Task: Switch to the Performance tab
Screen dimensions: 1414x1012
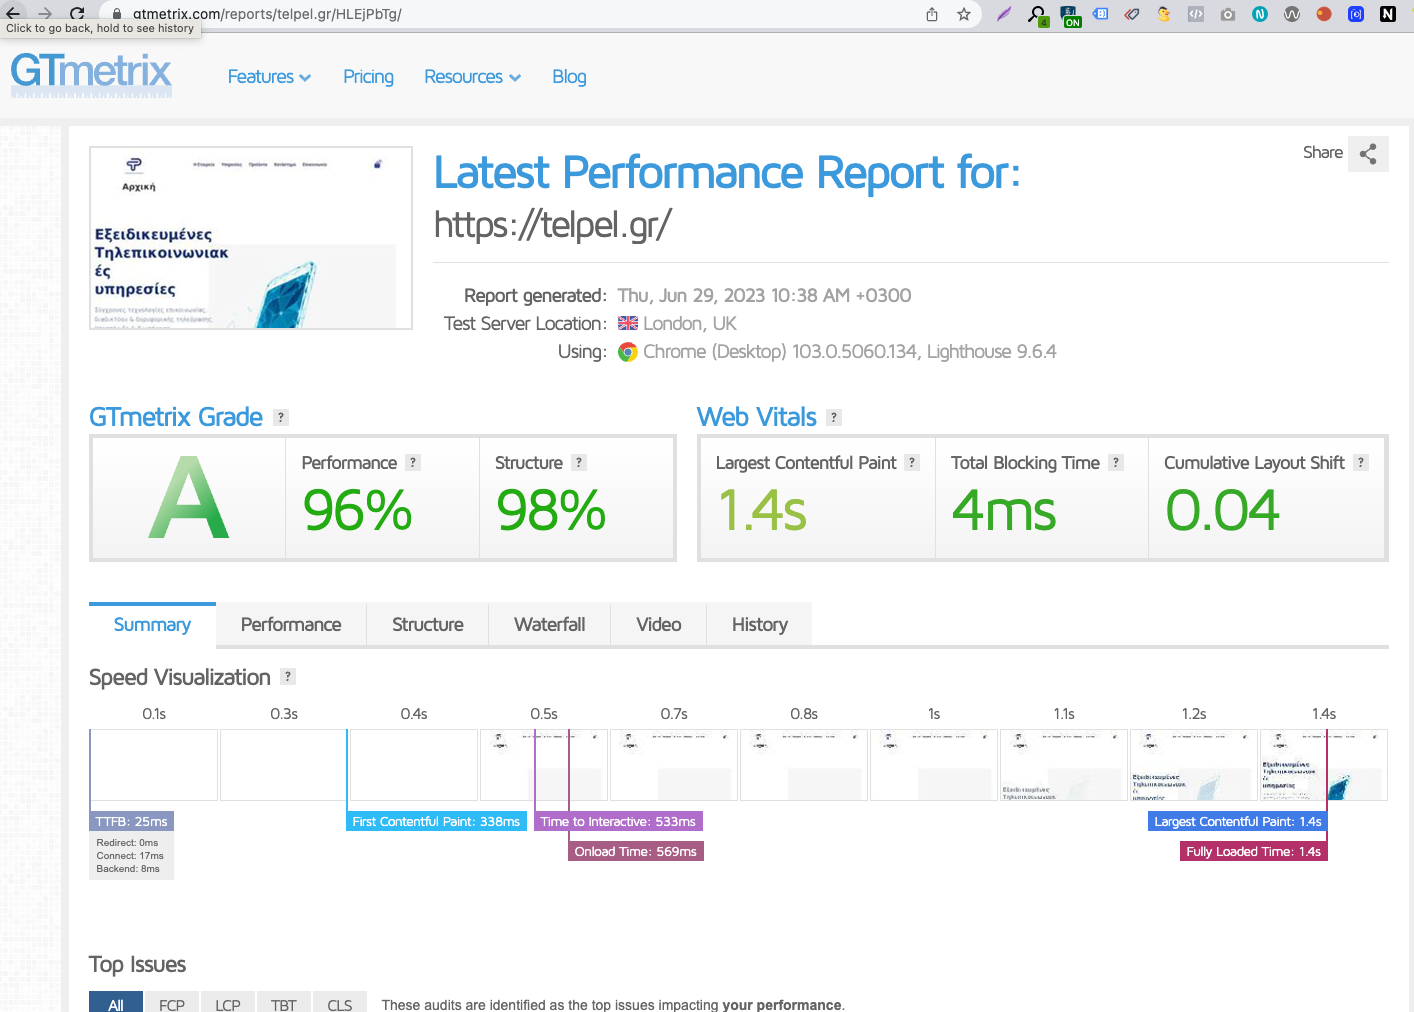Action: [x=291, y=625]
